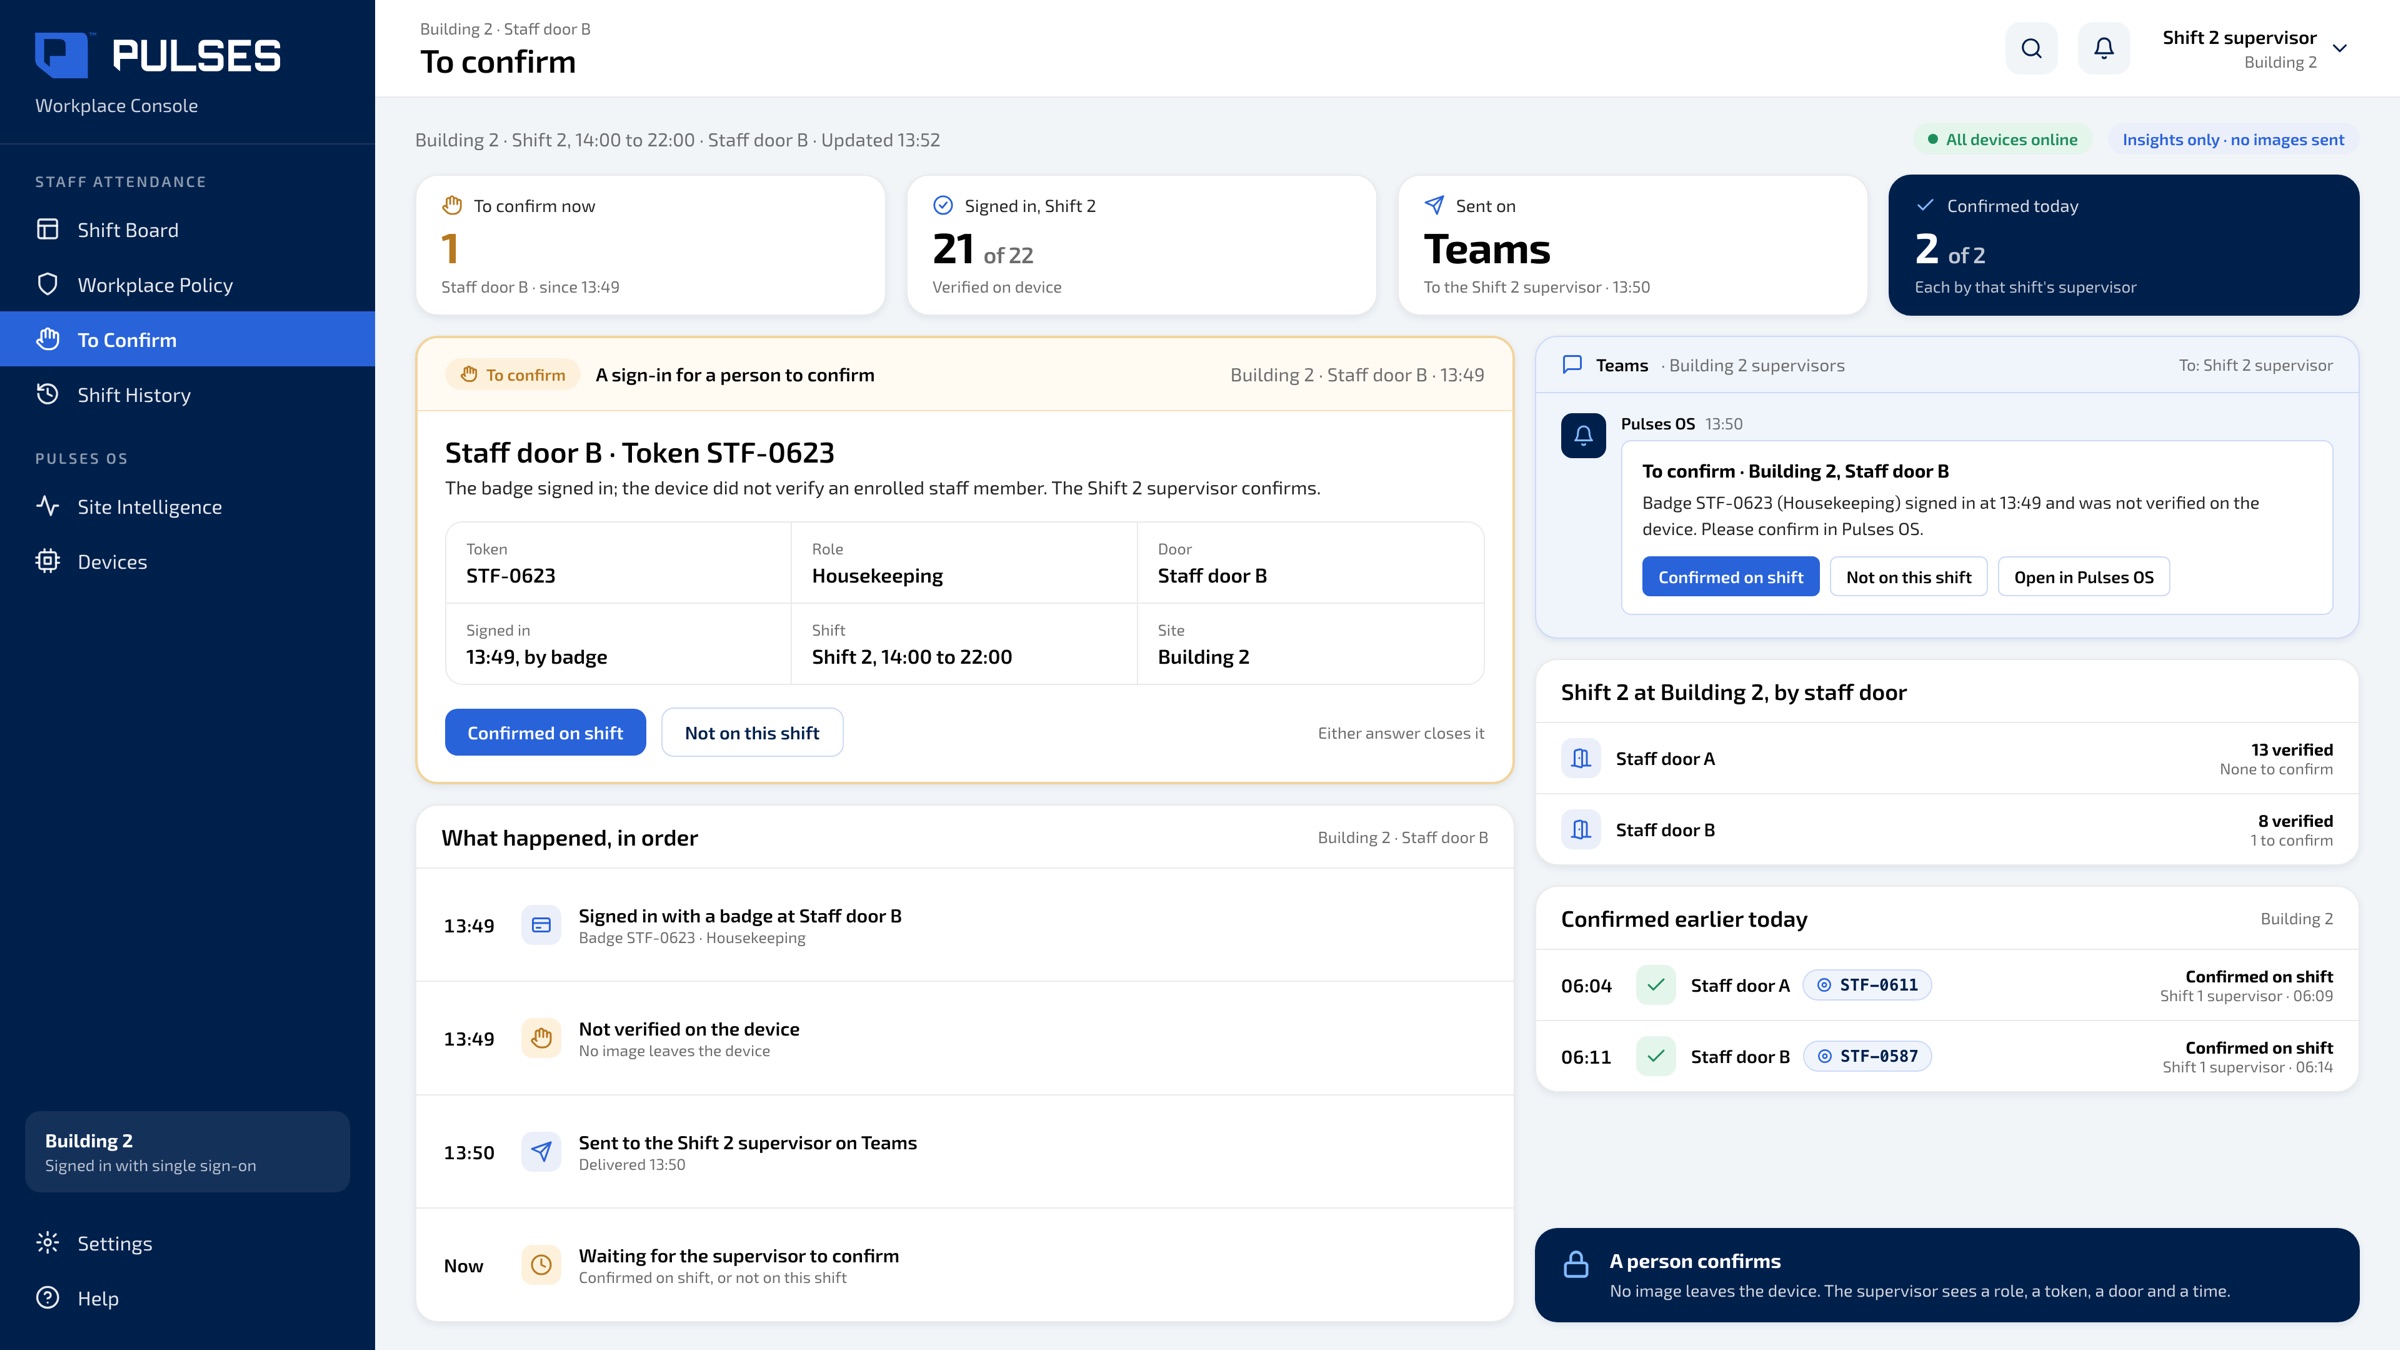The height and width of the screenshot is (1350, 2400).
Task: Click the badge card icon at 13:49
Action: (541, 925)
